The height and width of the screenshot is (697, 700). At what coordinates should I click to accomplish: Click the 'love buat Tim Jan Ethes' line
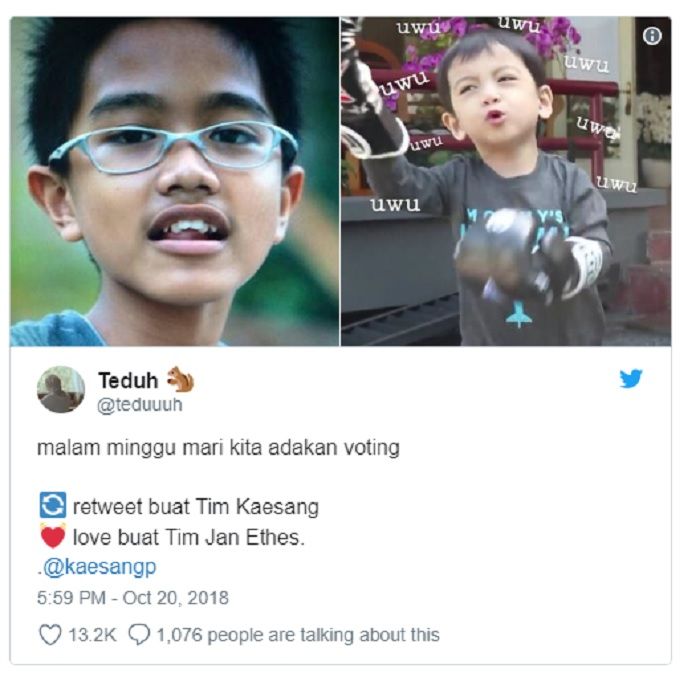[188, 538]
